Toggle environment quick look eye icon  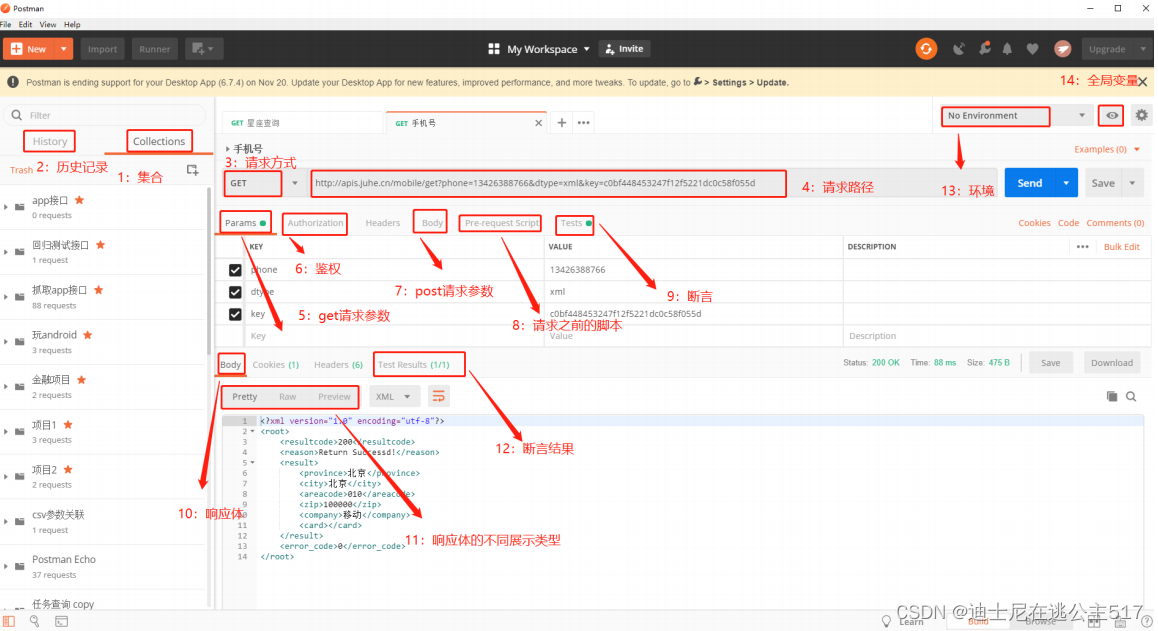[x=1111, y=115]
